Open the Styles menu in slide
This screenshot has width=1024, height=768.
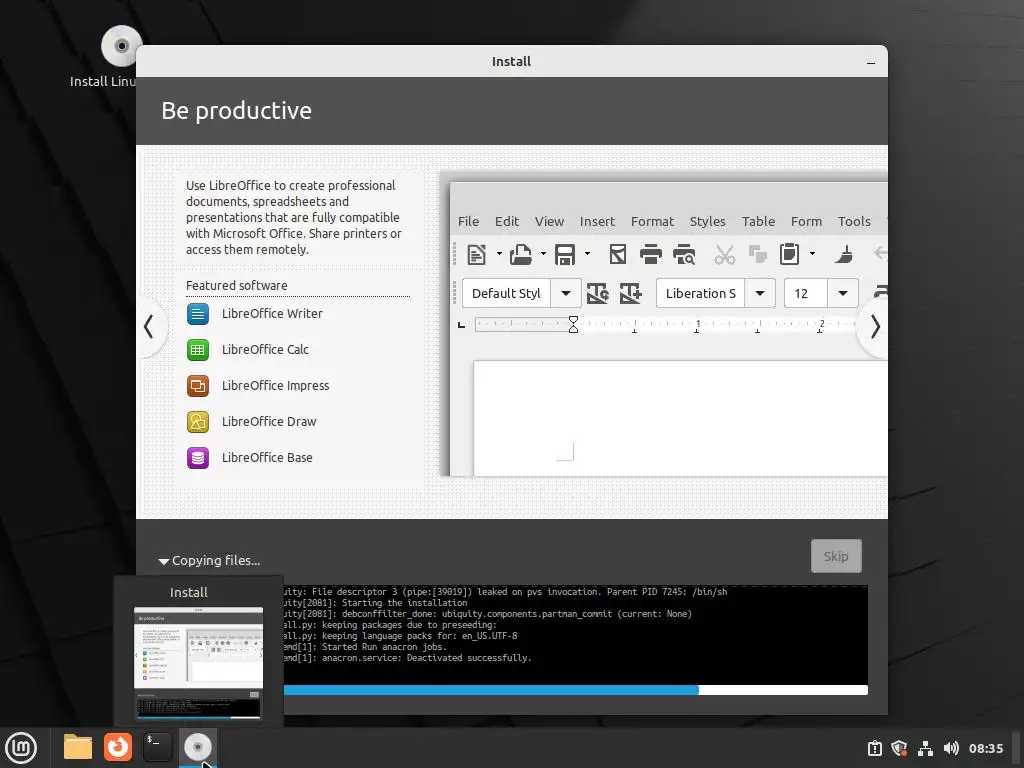707,221
